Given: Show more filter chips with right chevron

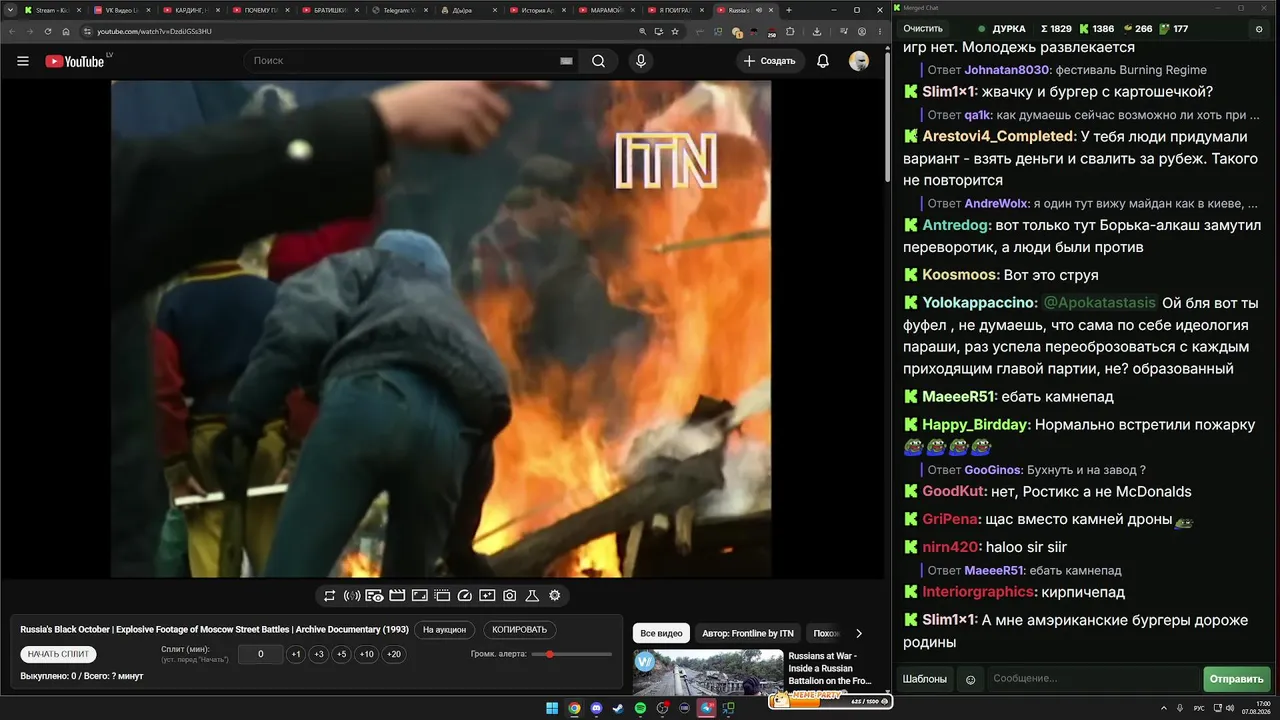Looking at the screenshot, I should (x=858, y=633).
